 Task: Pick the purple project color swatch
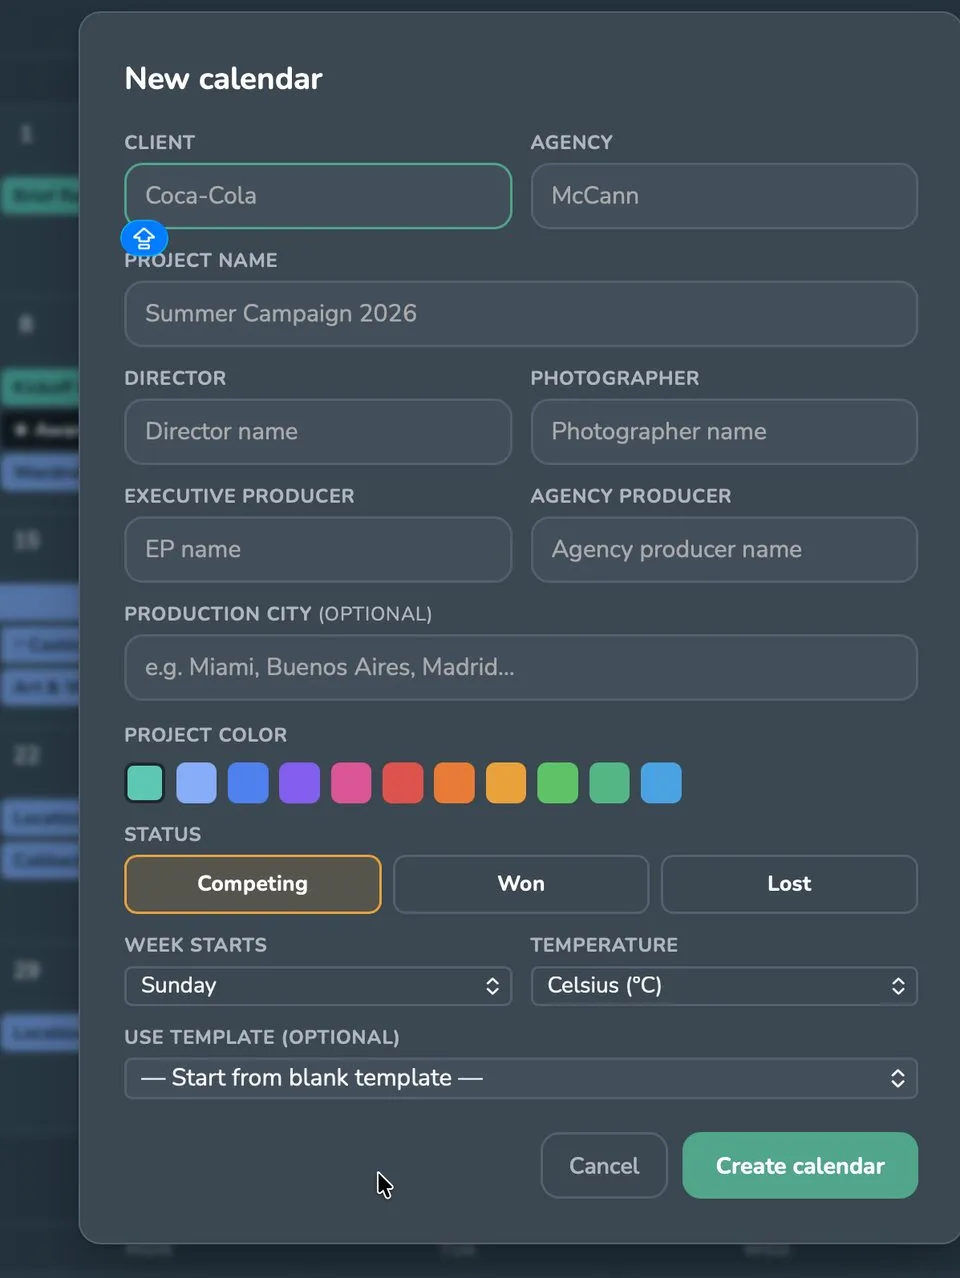click(x=300, y=783)
